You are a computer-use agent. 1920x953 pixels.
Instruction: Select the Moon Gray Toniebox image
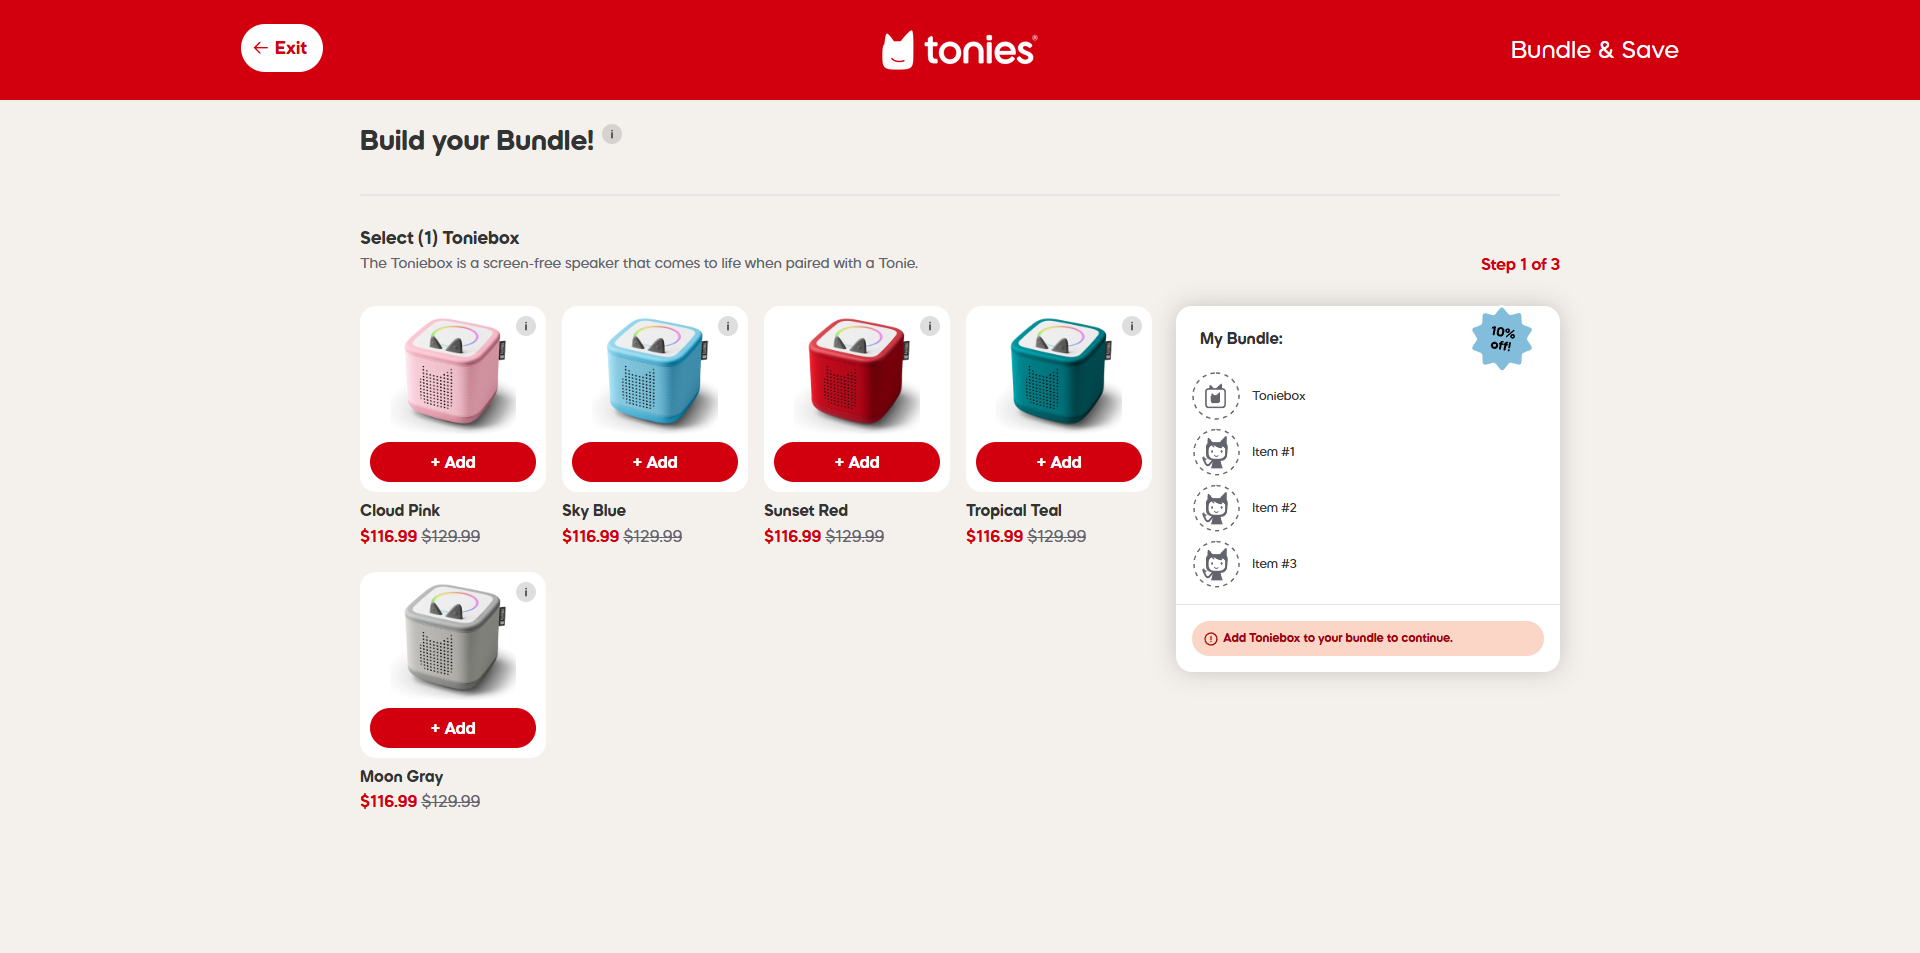pyautogui.click(x=453, y=639)
